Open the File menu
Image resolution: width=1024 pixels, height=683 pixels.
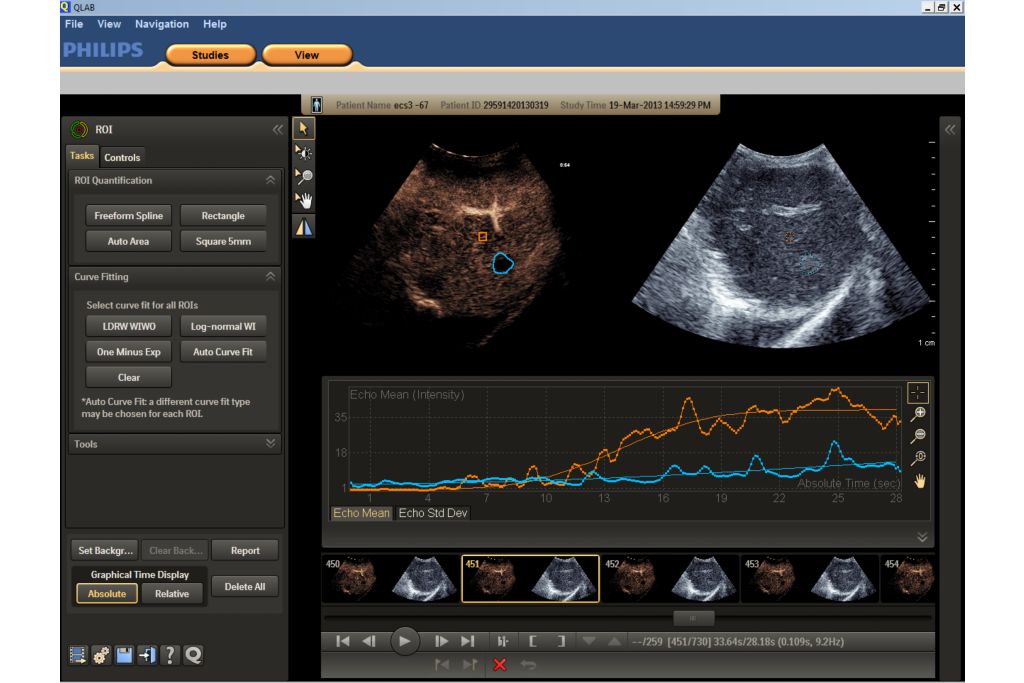coord(74,24)
